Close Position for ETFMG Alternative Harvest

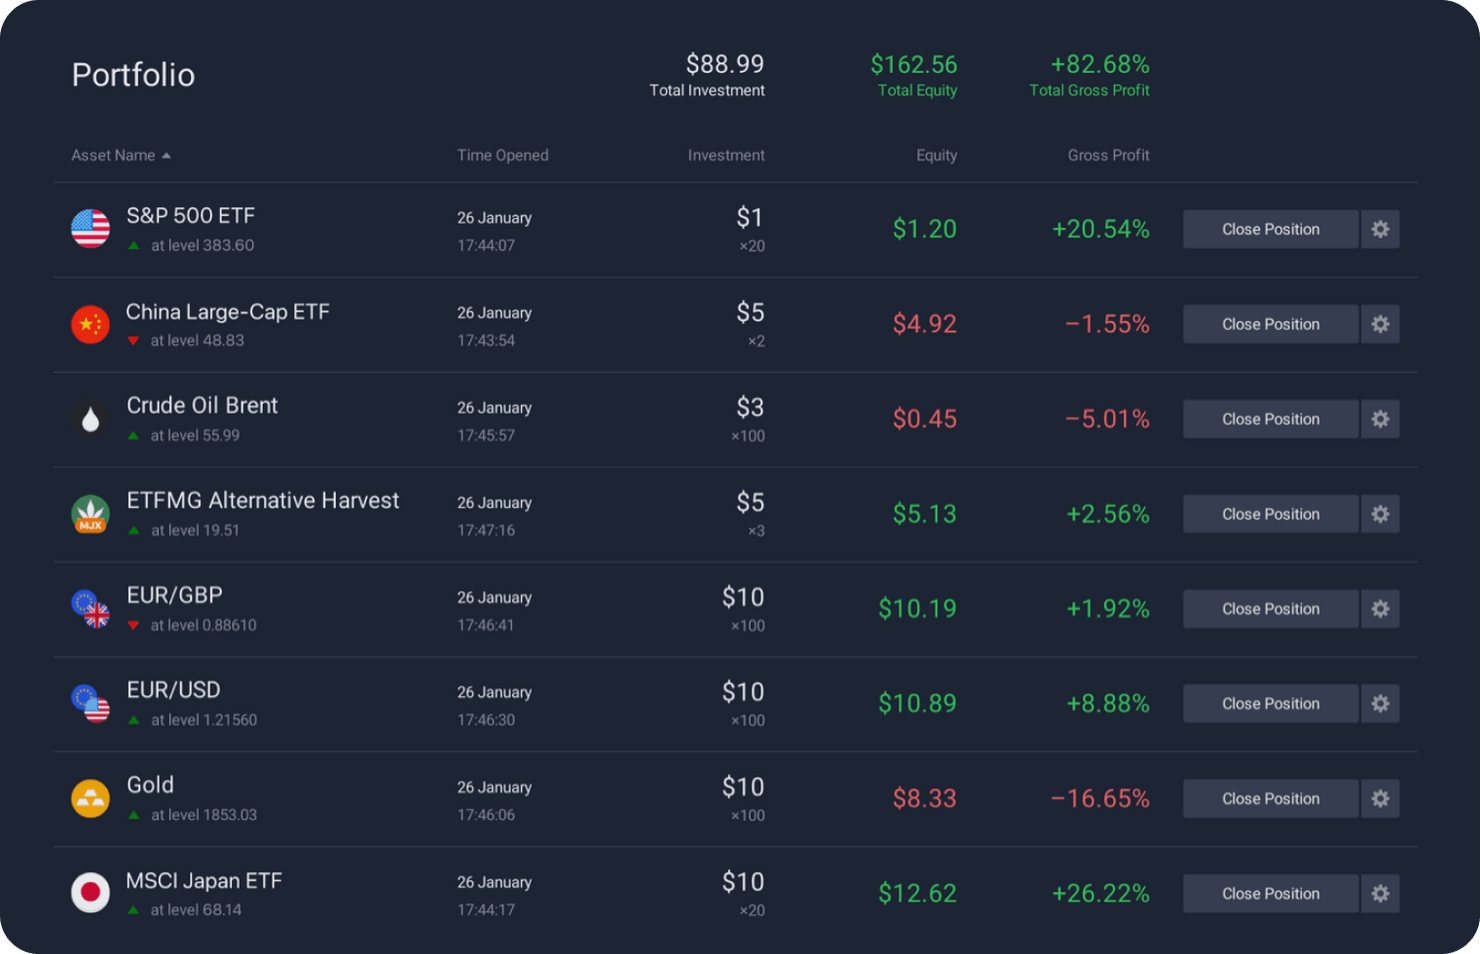[1271, 514]
